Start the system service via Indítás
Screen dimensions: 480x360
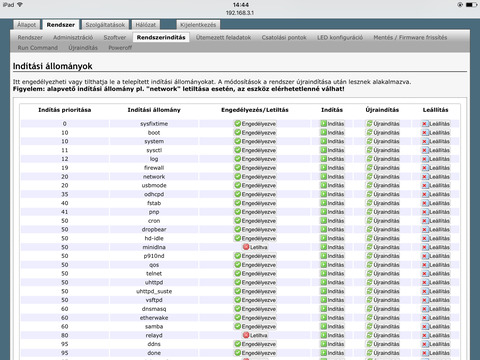[x=332, y=141]
